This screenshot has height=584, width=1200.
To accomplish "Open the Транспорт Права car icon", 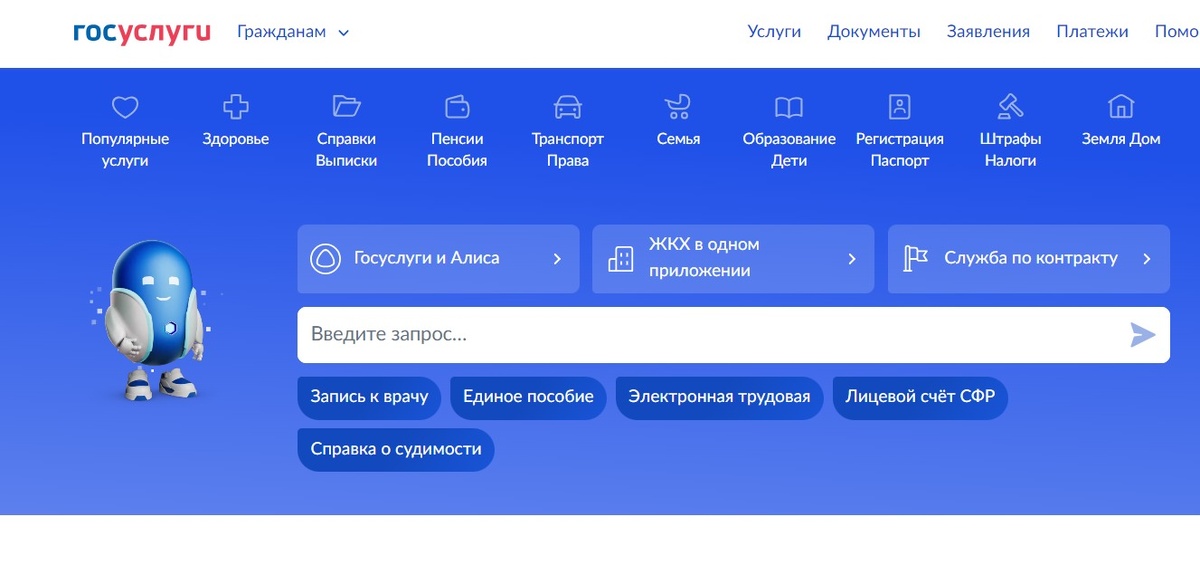I will tap(567, 107).
